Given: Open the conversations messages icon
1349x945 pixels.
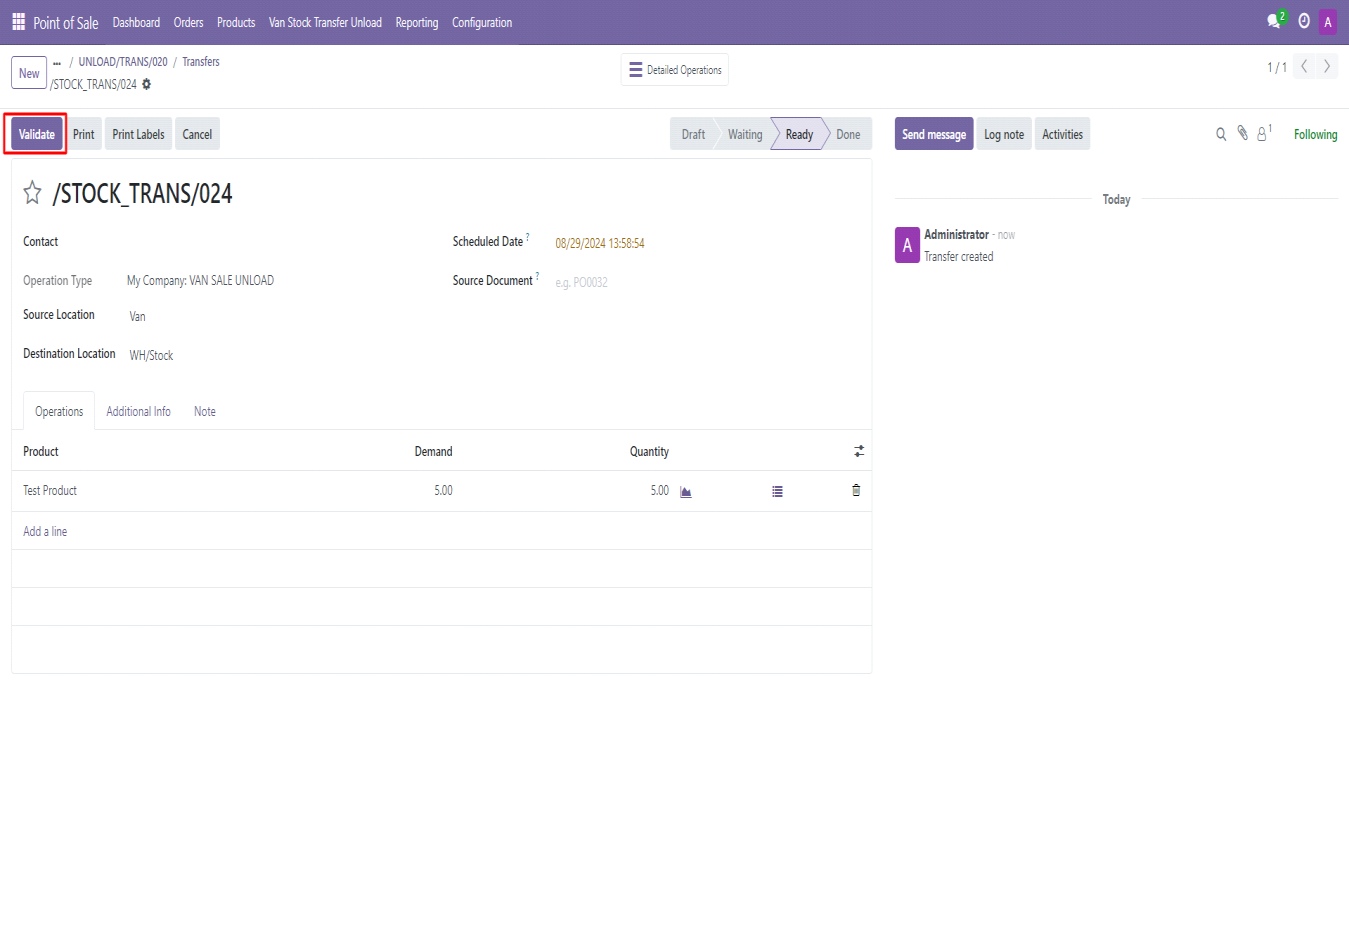Looking at the screenshot, I should 1274,21.
